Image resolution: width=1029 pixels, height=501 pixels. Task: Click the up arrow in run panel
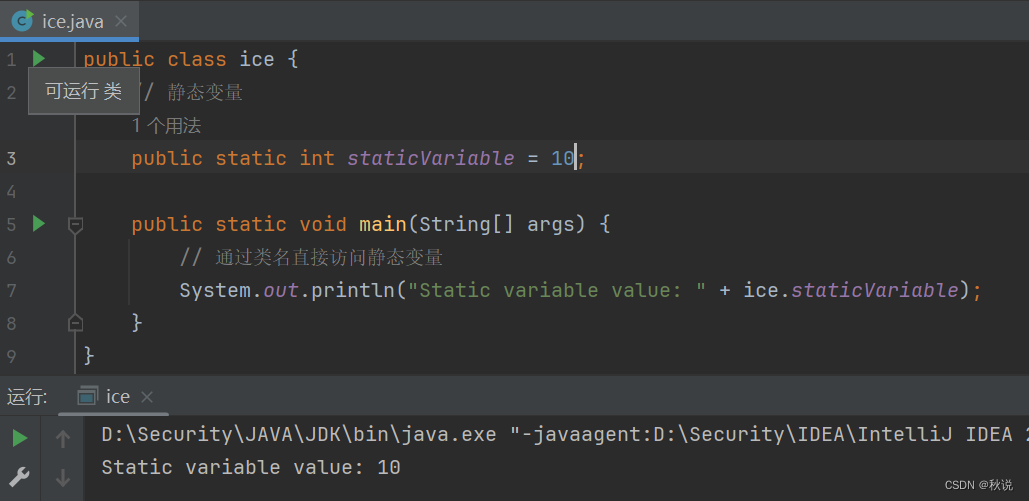point(62,439)
